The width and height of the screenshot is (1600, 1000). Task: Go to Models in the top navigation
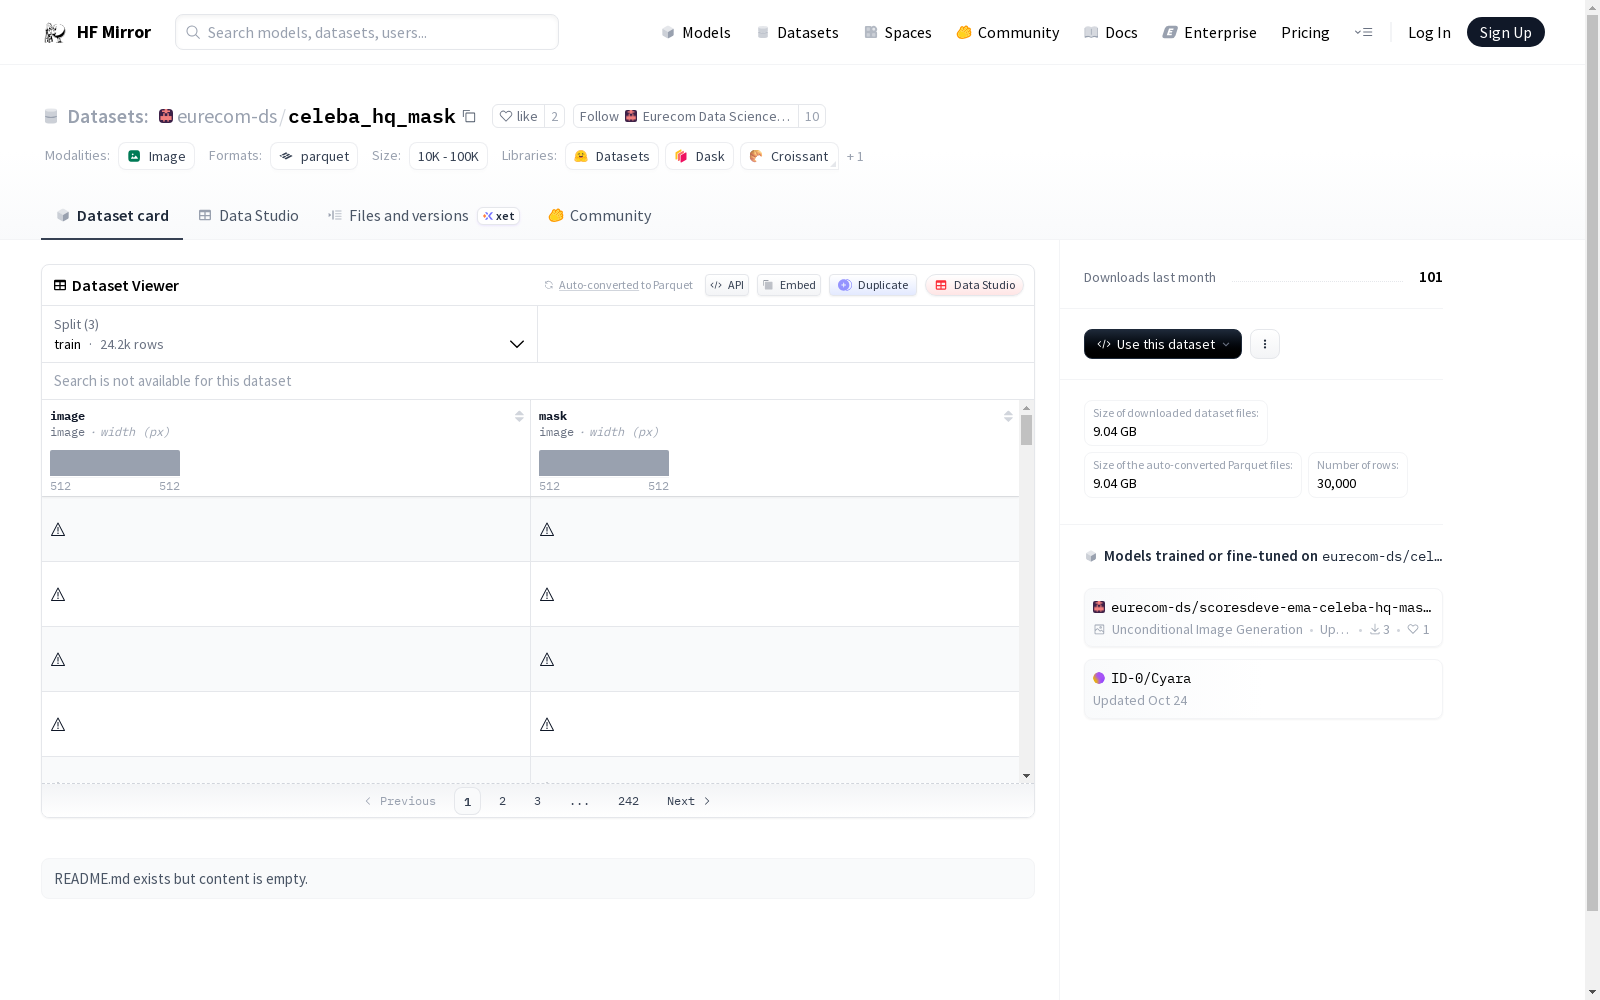point(696,33)
